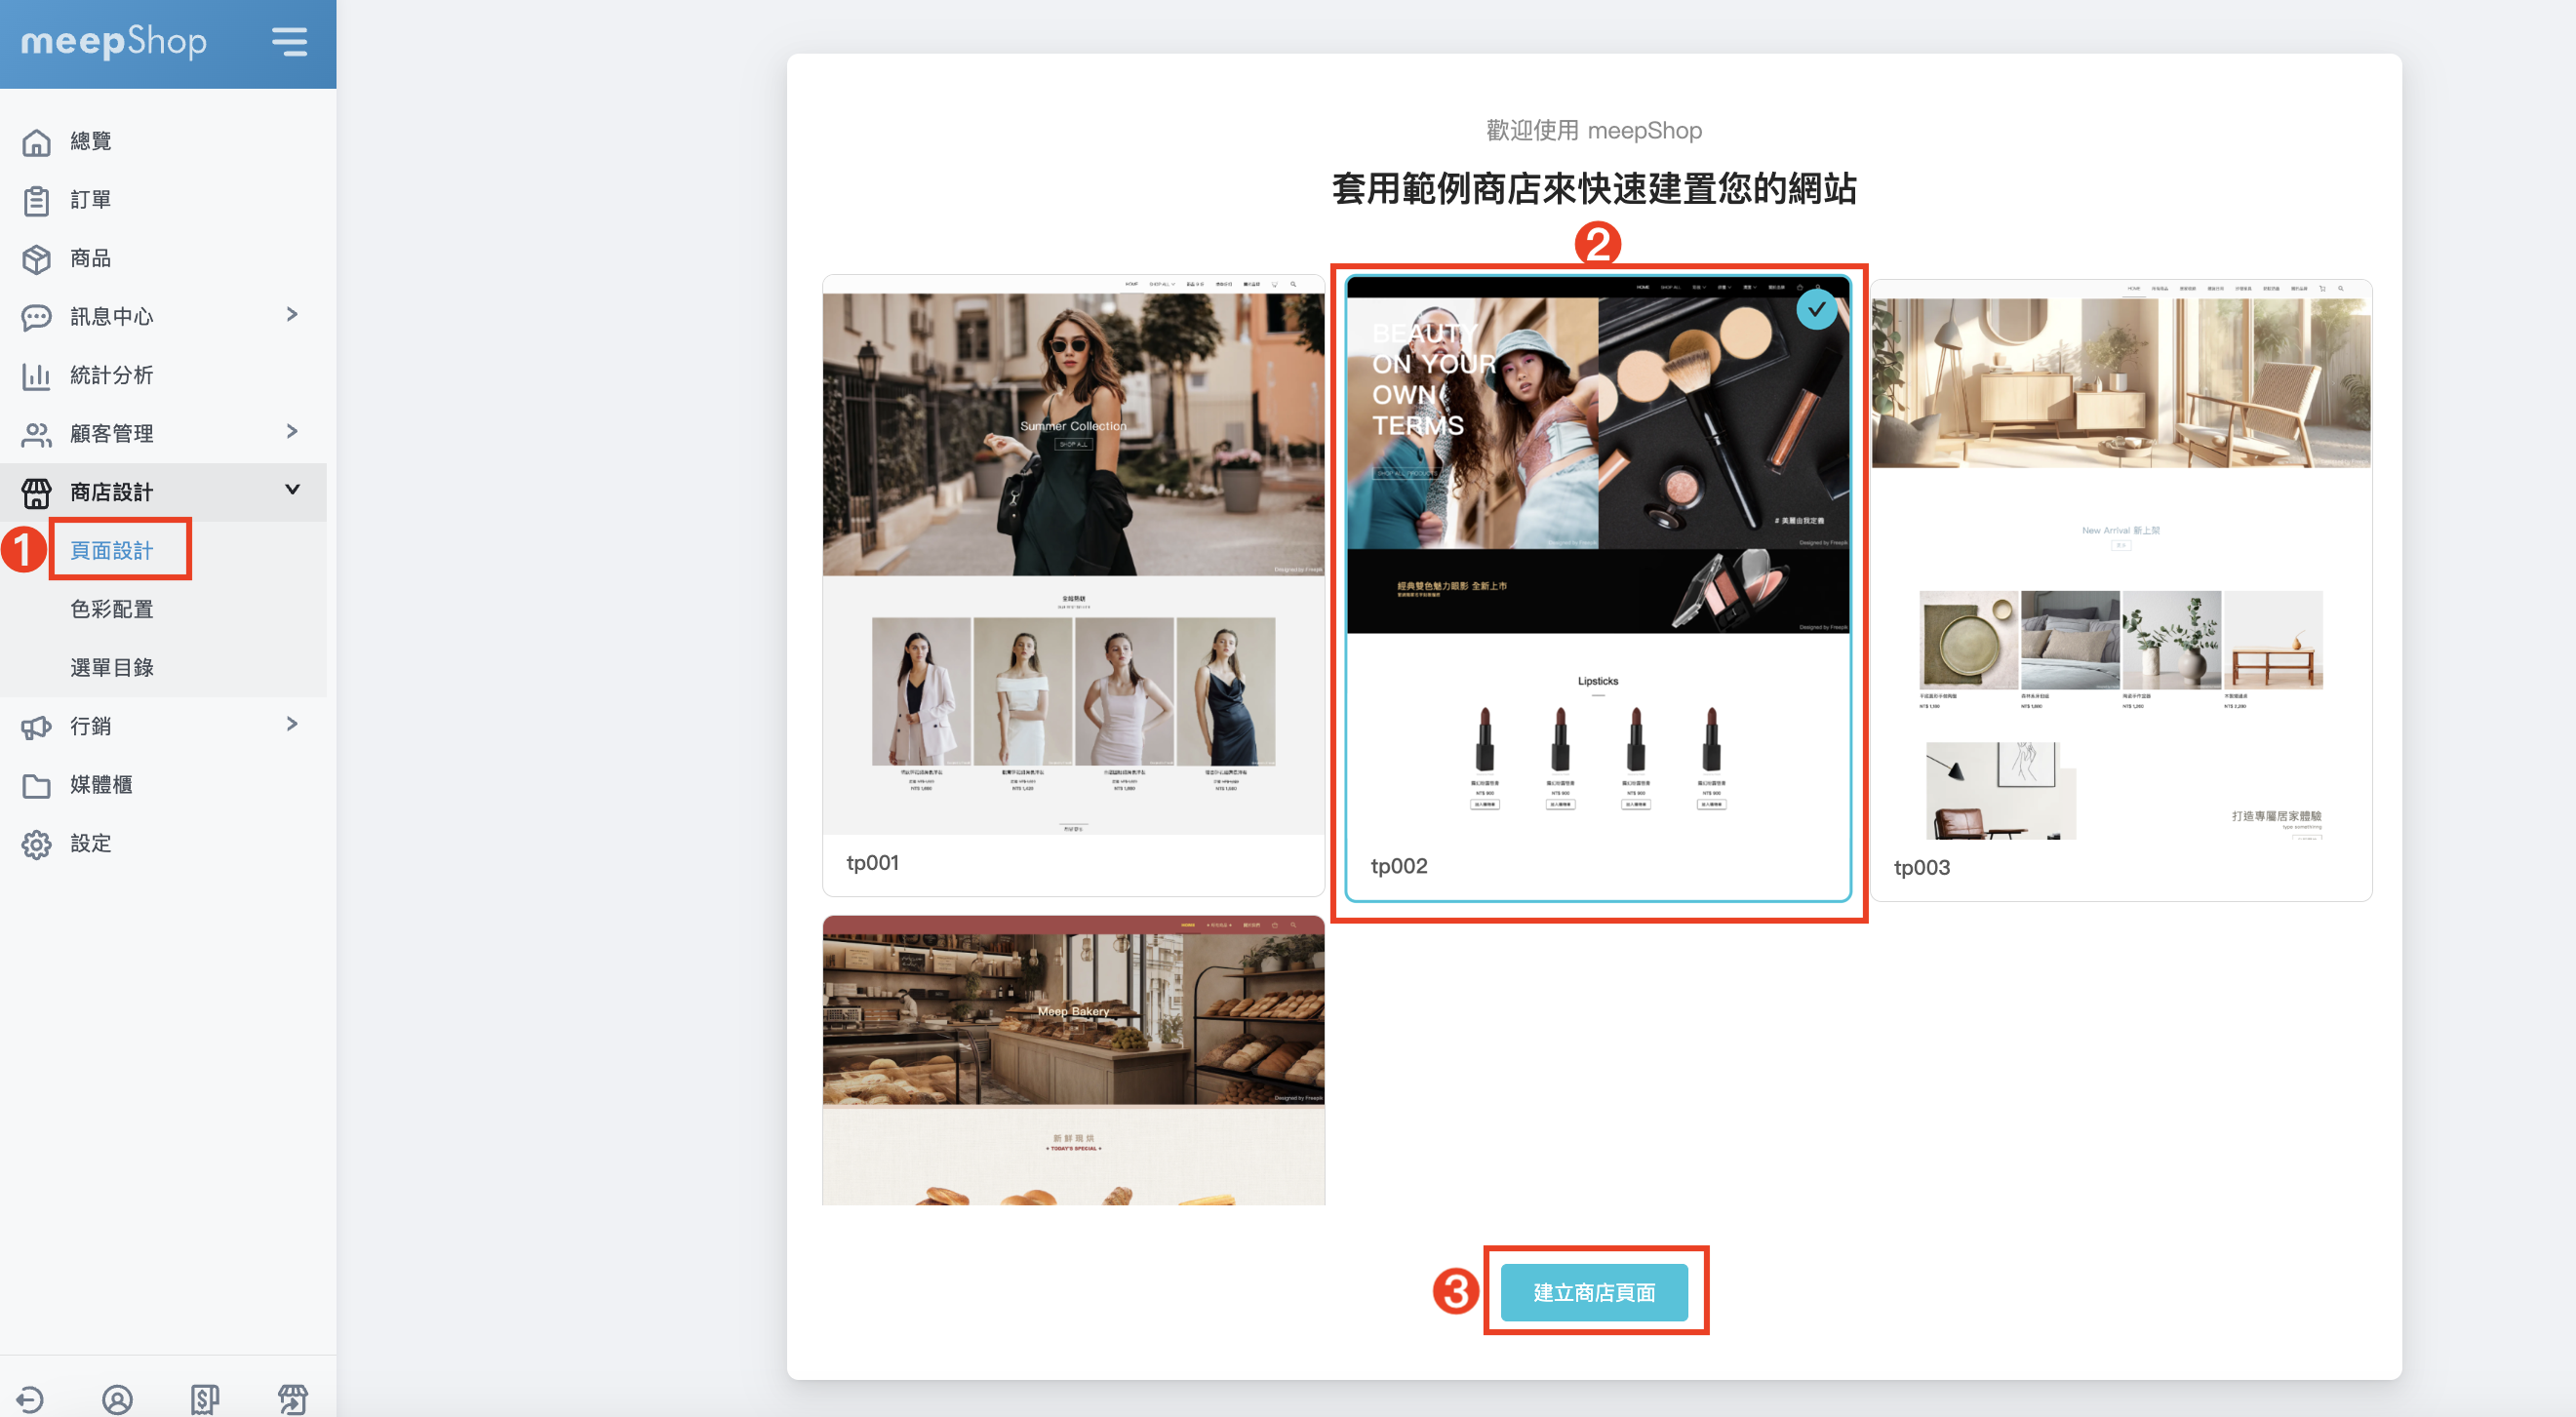Expand the 顧客管理 submenu arrow
The height and width of the screenshot is (1417, 2576).
pyautogui.click(x=292, y=432)
